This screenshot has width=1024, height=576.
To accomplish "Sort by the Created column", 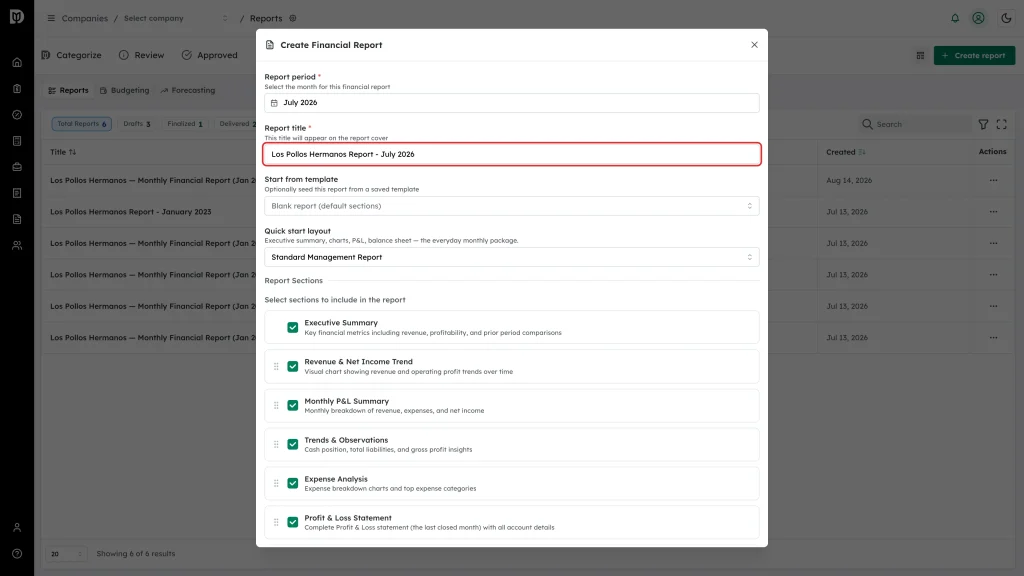I will click(846, 152).
